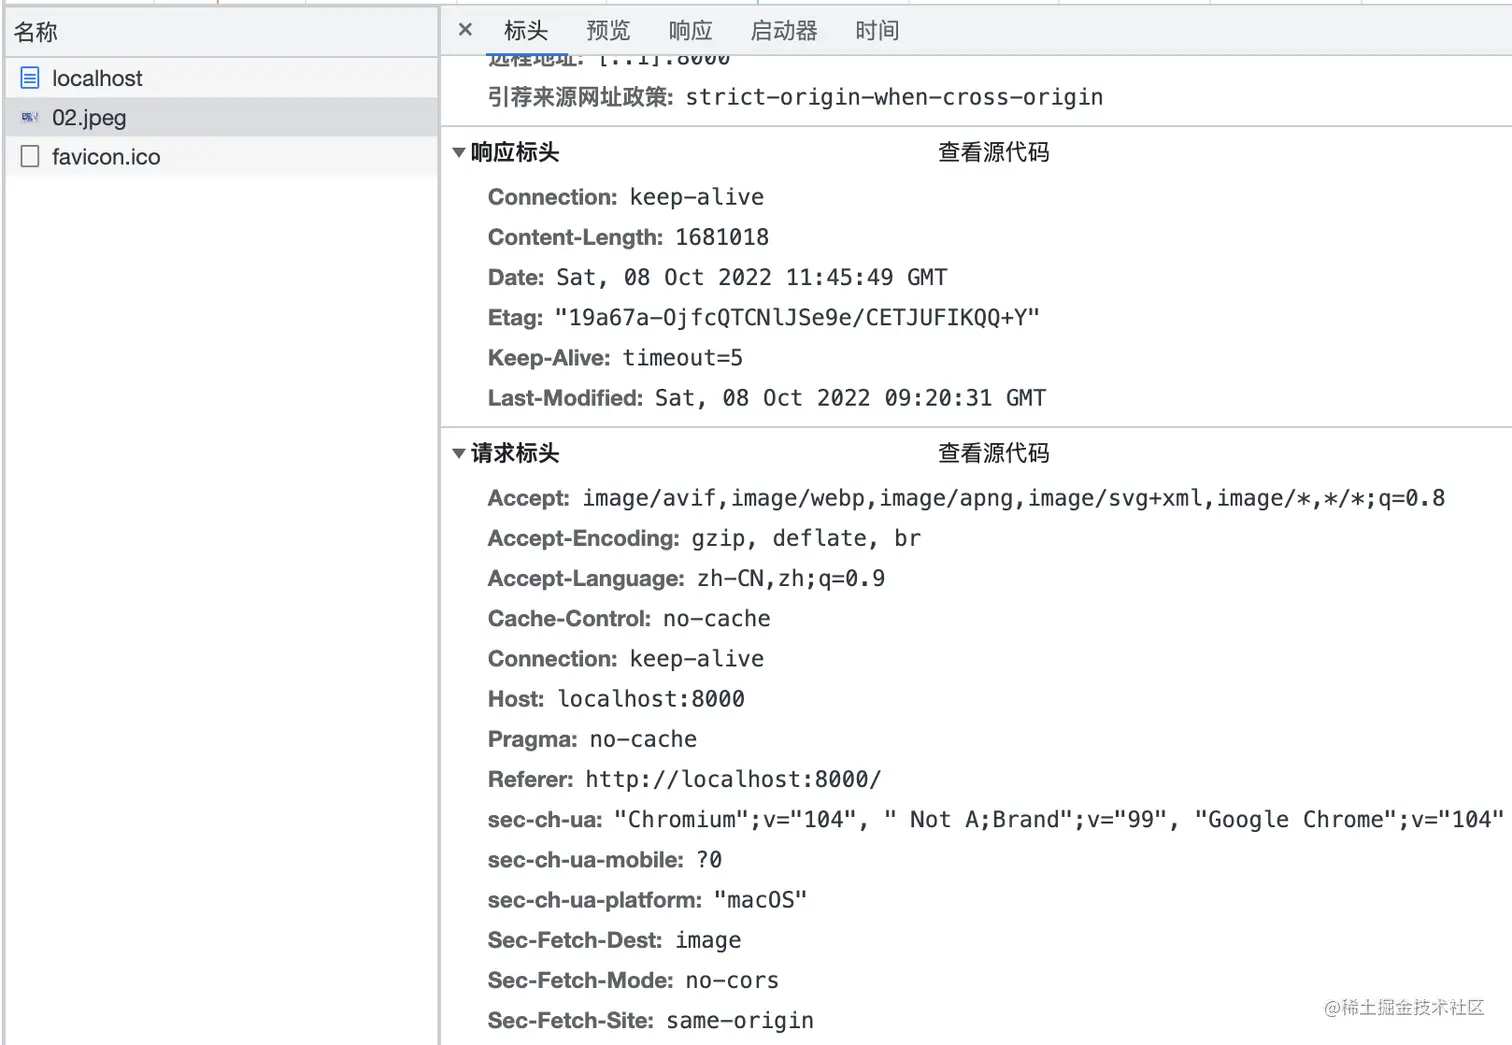Close the request details panel
1512x1045 pixels.
[465, 30]
